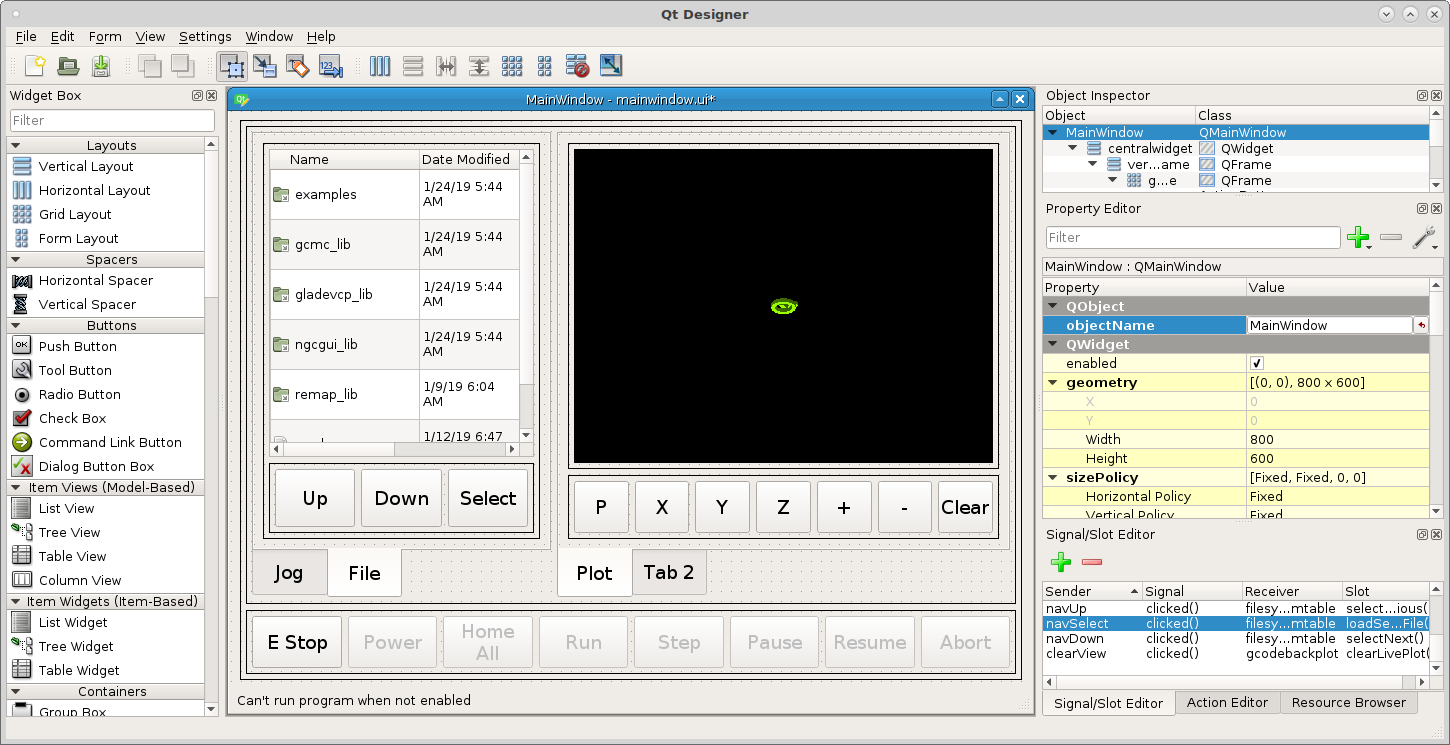This screenshot has height=745, width=1450.
Task: Click the Z view button under the plot
Action: [783, 507]
